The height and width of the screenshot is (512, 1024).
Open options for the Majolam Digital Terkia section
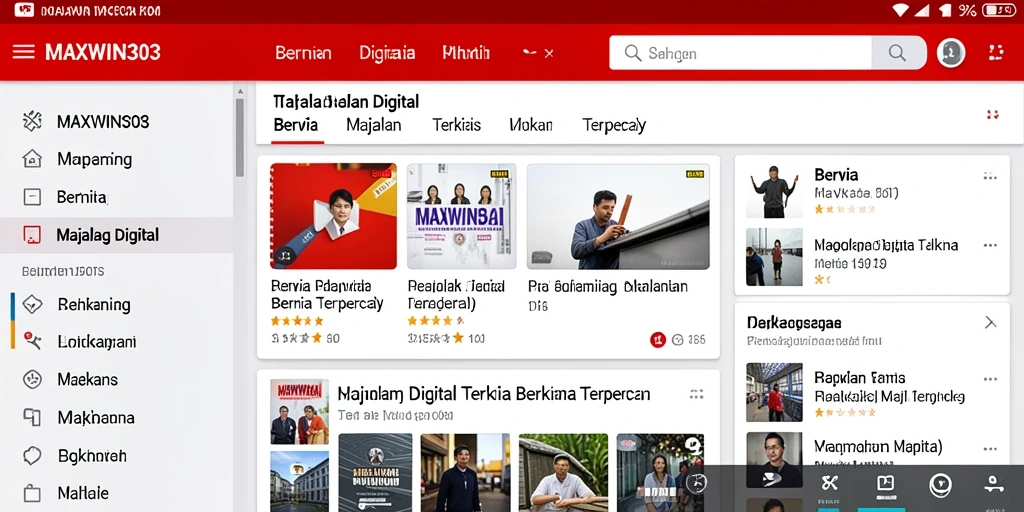click(x=697, y=394)
